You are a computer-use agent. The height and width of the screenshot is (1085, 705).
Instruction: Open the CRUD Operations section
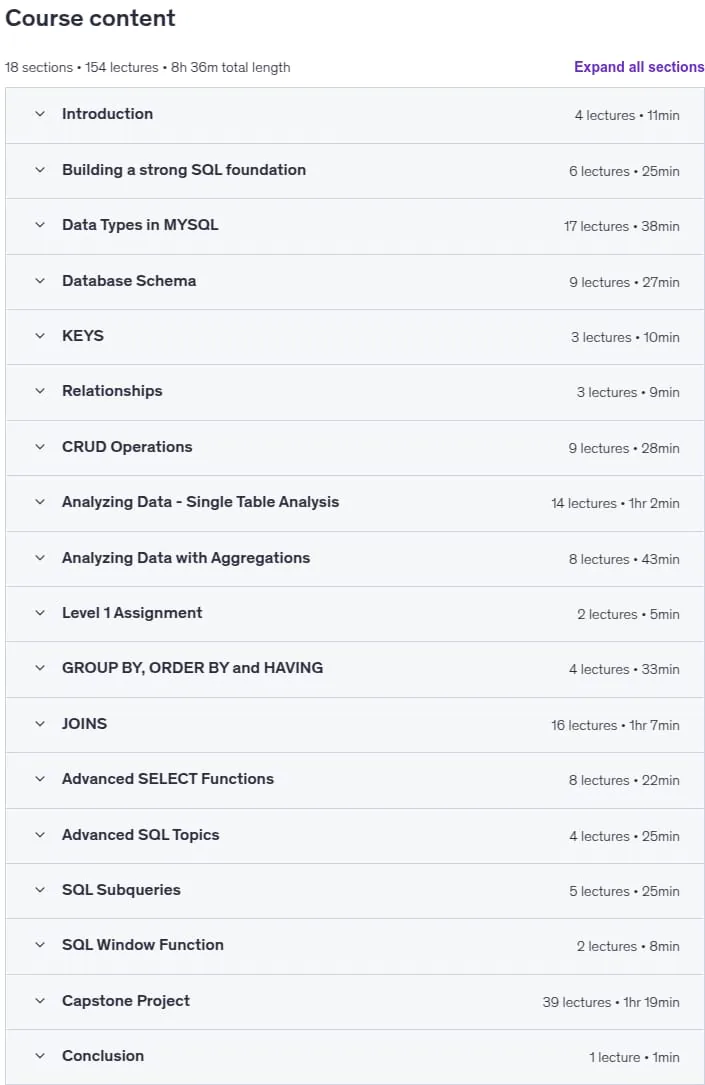tap(355, 447)
